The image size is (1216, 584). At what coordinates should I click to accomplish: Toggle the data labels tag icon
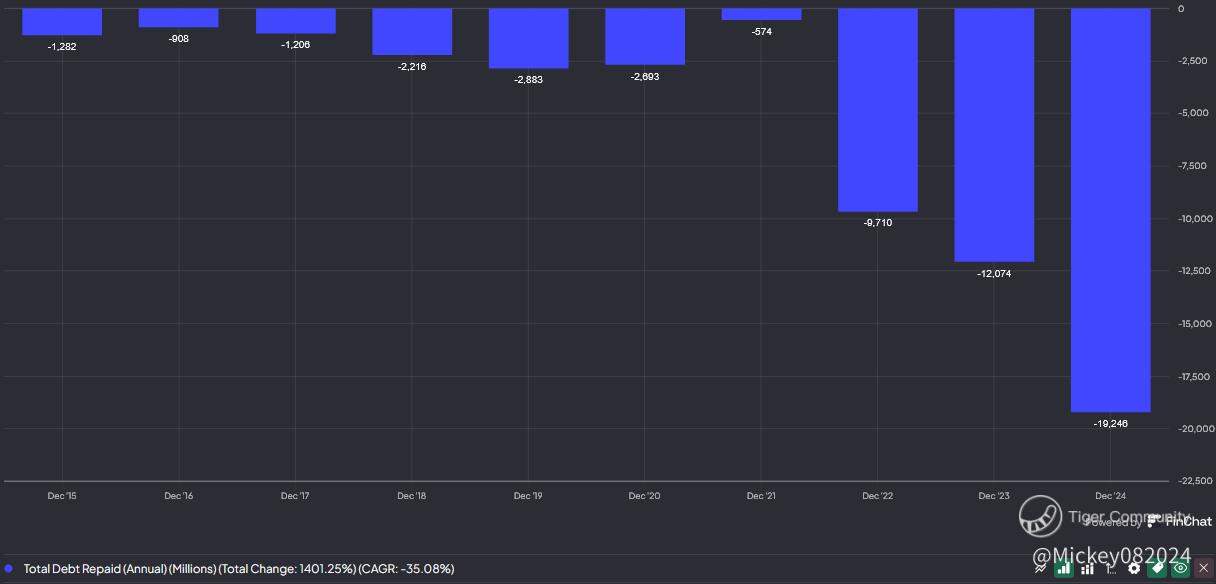click(x=1157, y=568)
